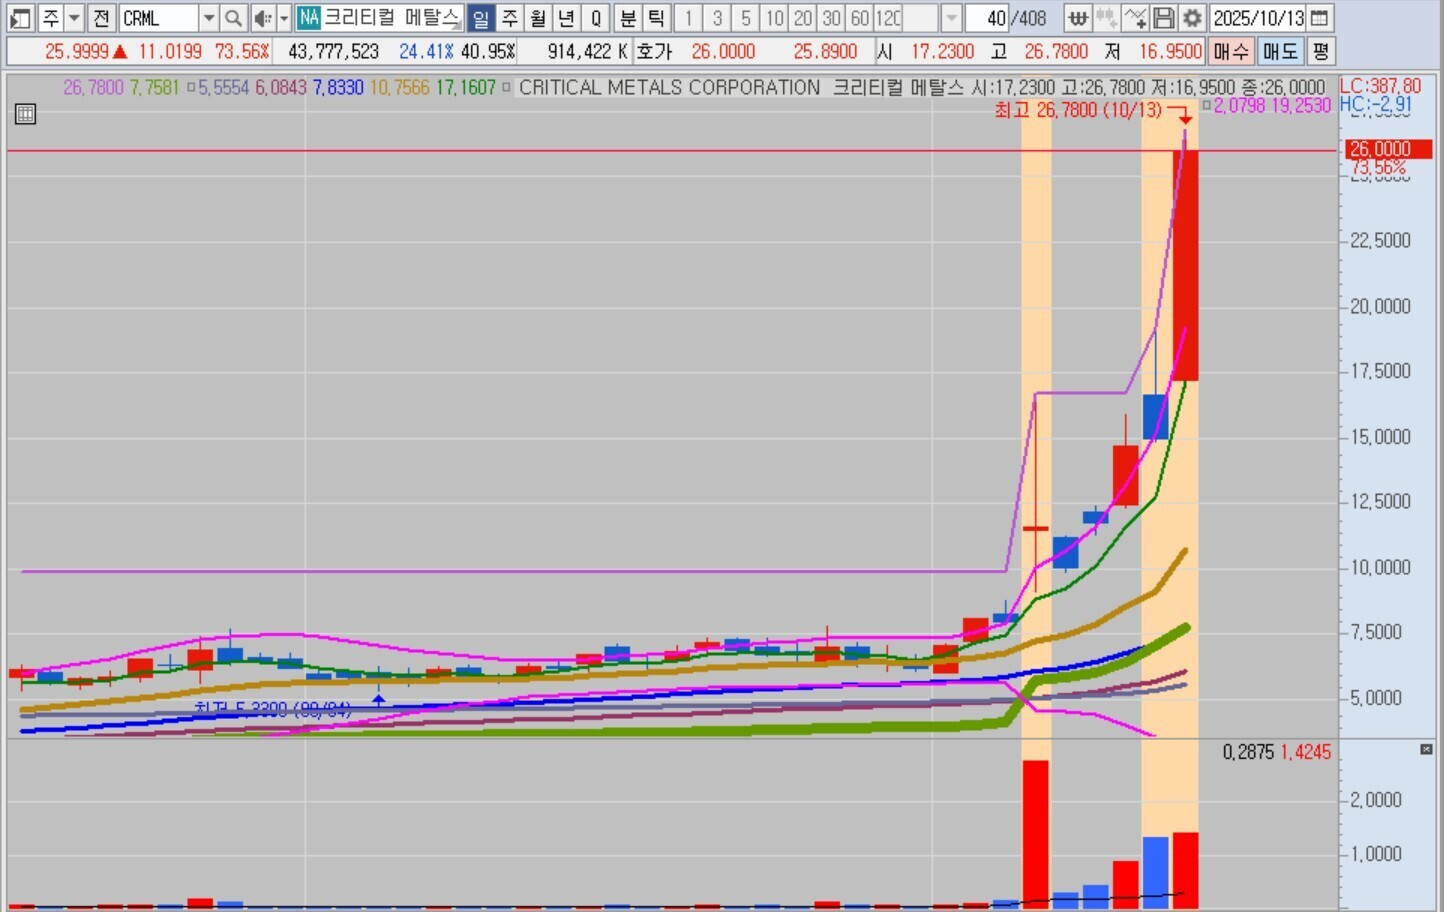
Task: Switch chart to weekly (주) period
Action: coord(510,18)
